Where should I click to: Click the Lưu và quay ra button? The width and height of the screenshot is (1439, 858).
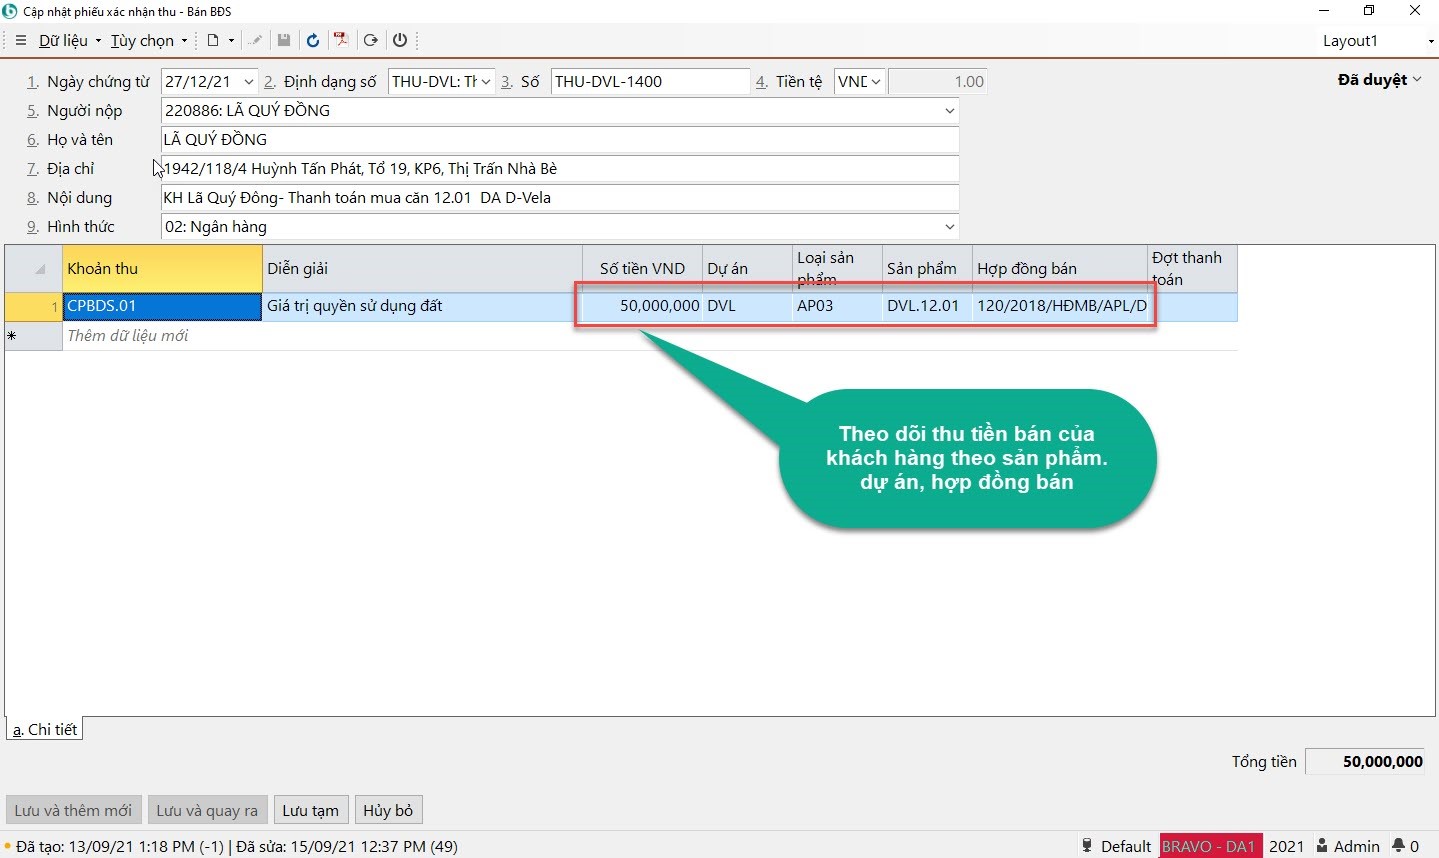point(207,811)
